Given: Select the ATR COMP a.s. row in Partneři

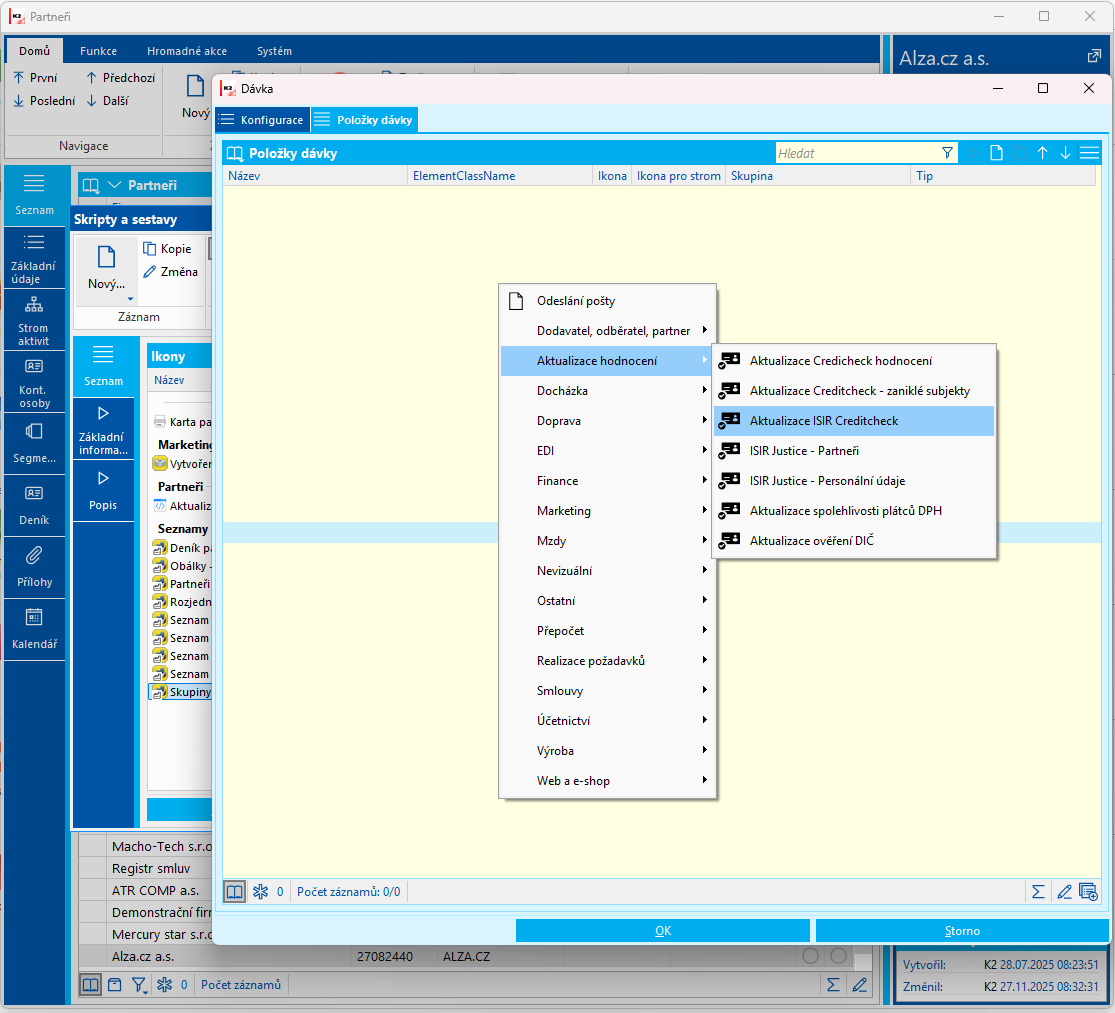Looking at the screenshot, I should tap(155, 890).
